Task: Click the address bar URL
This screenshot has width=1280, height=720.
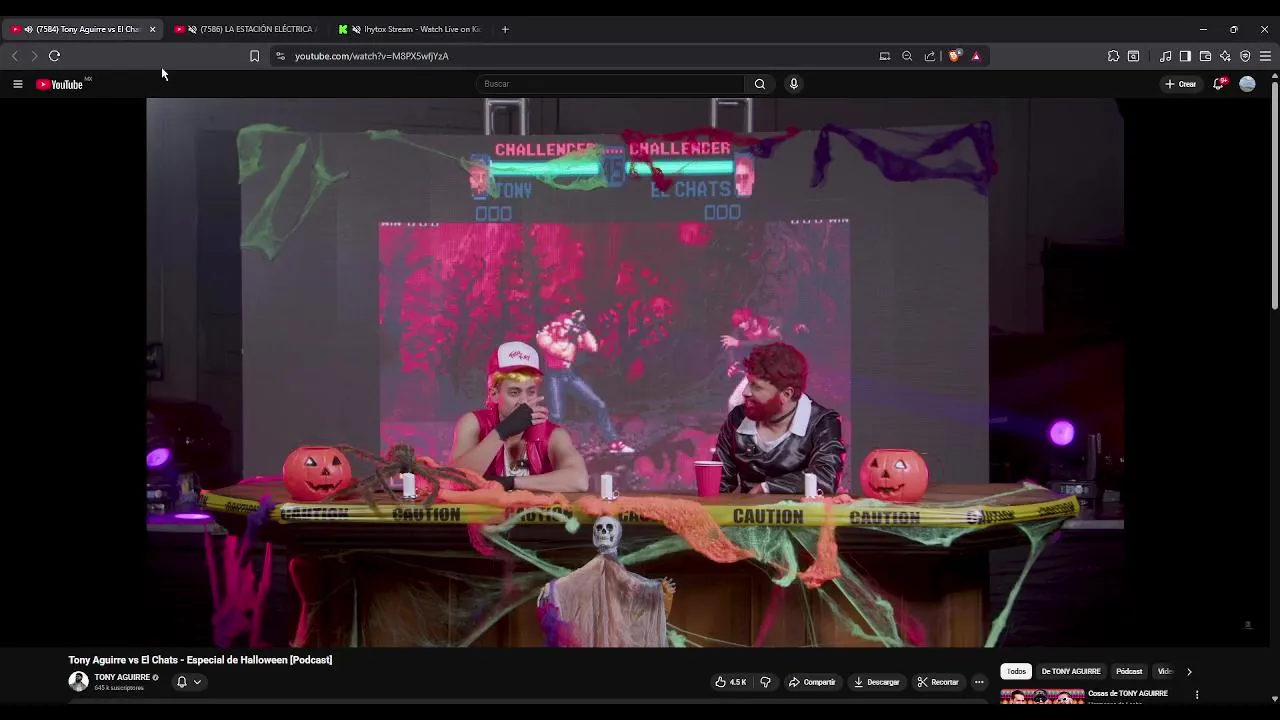Action: pyautogui.click(x=371, y=56)
